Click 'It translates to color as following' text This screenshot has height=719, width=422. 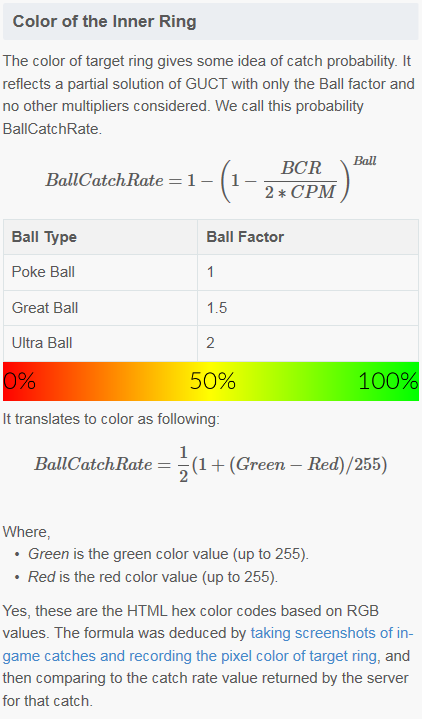(111, 419)
